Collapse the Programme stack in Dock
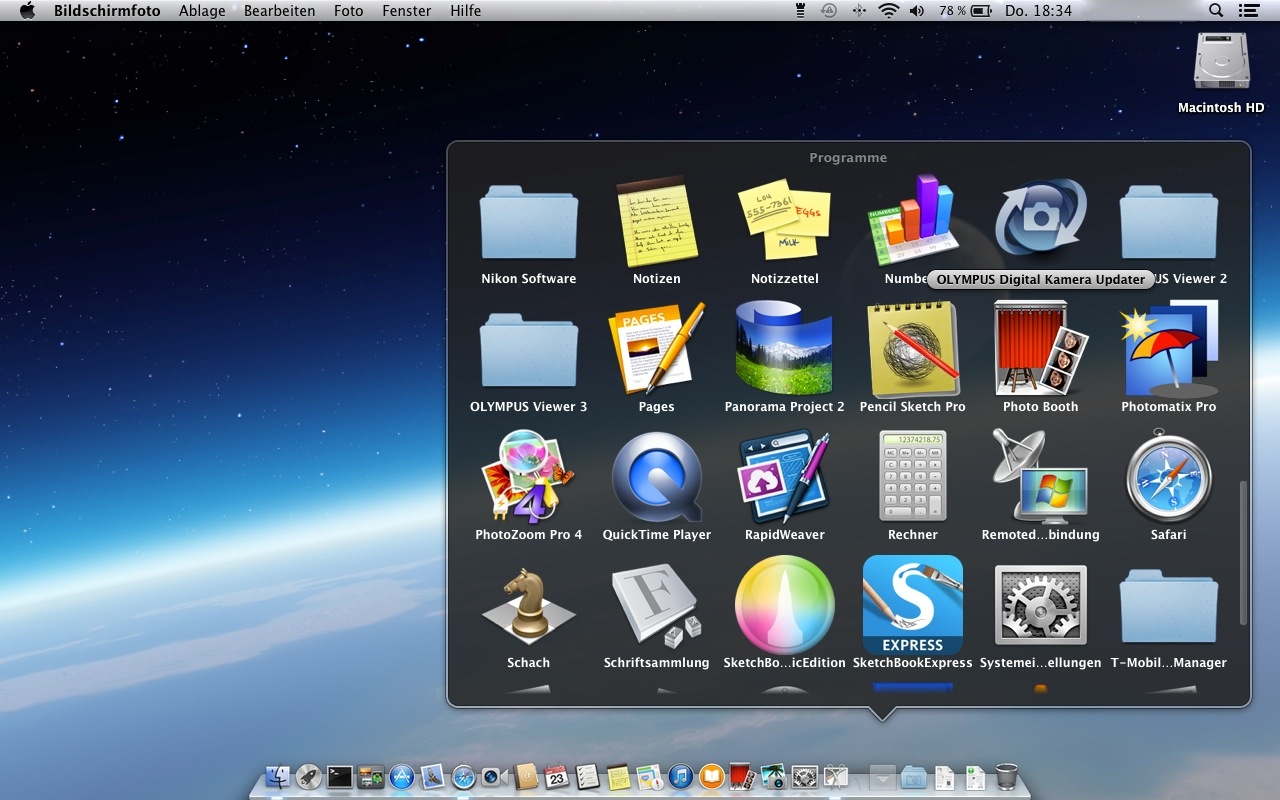 [882, 777]
